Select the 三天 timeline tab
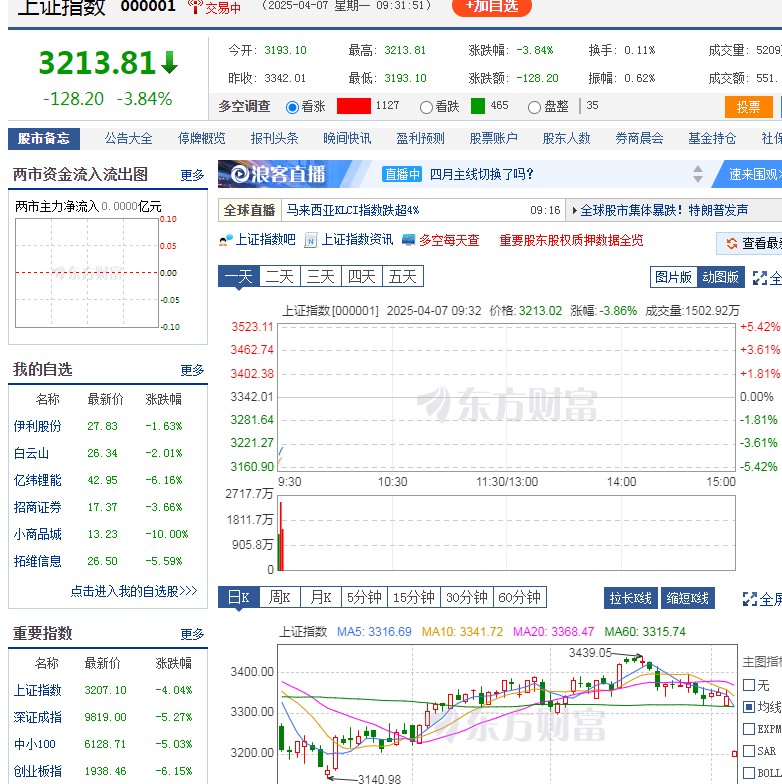Screen dimensions: 782x784 [x=320, y=276]
